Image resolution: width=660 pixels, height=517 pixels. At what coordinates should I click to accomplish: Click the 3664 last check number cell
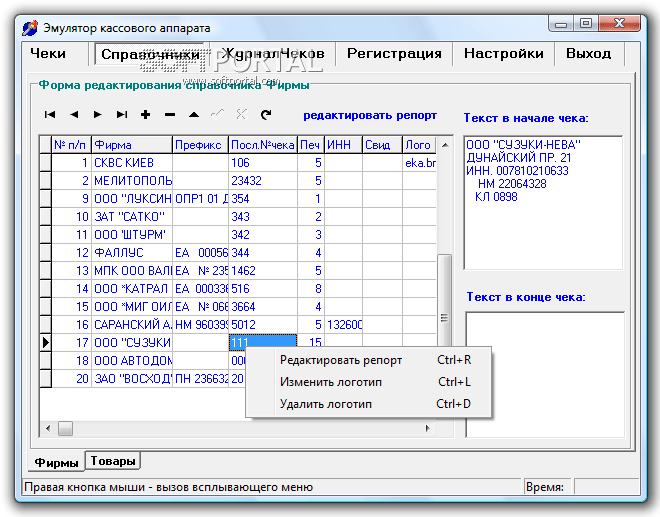(263, 306)
